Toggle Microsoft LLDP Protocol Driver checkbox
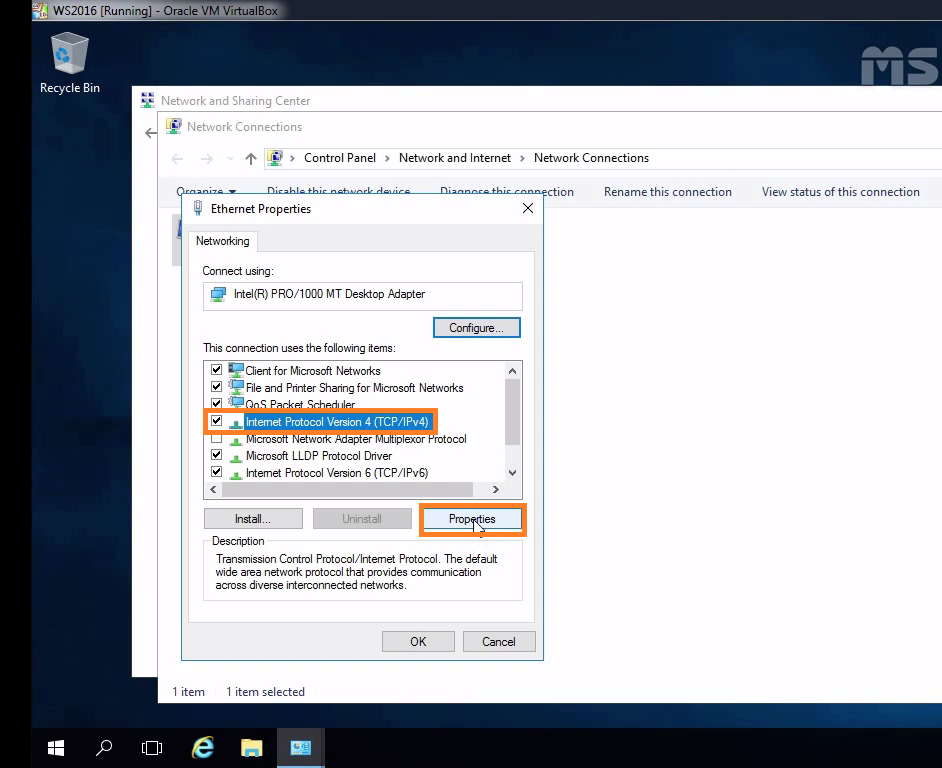Image resolution: width=942 pixels, height=768 pixels. [x=217, y=455]
